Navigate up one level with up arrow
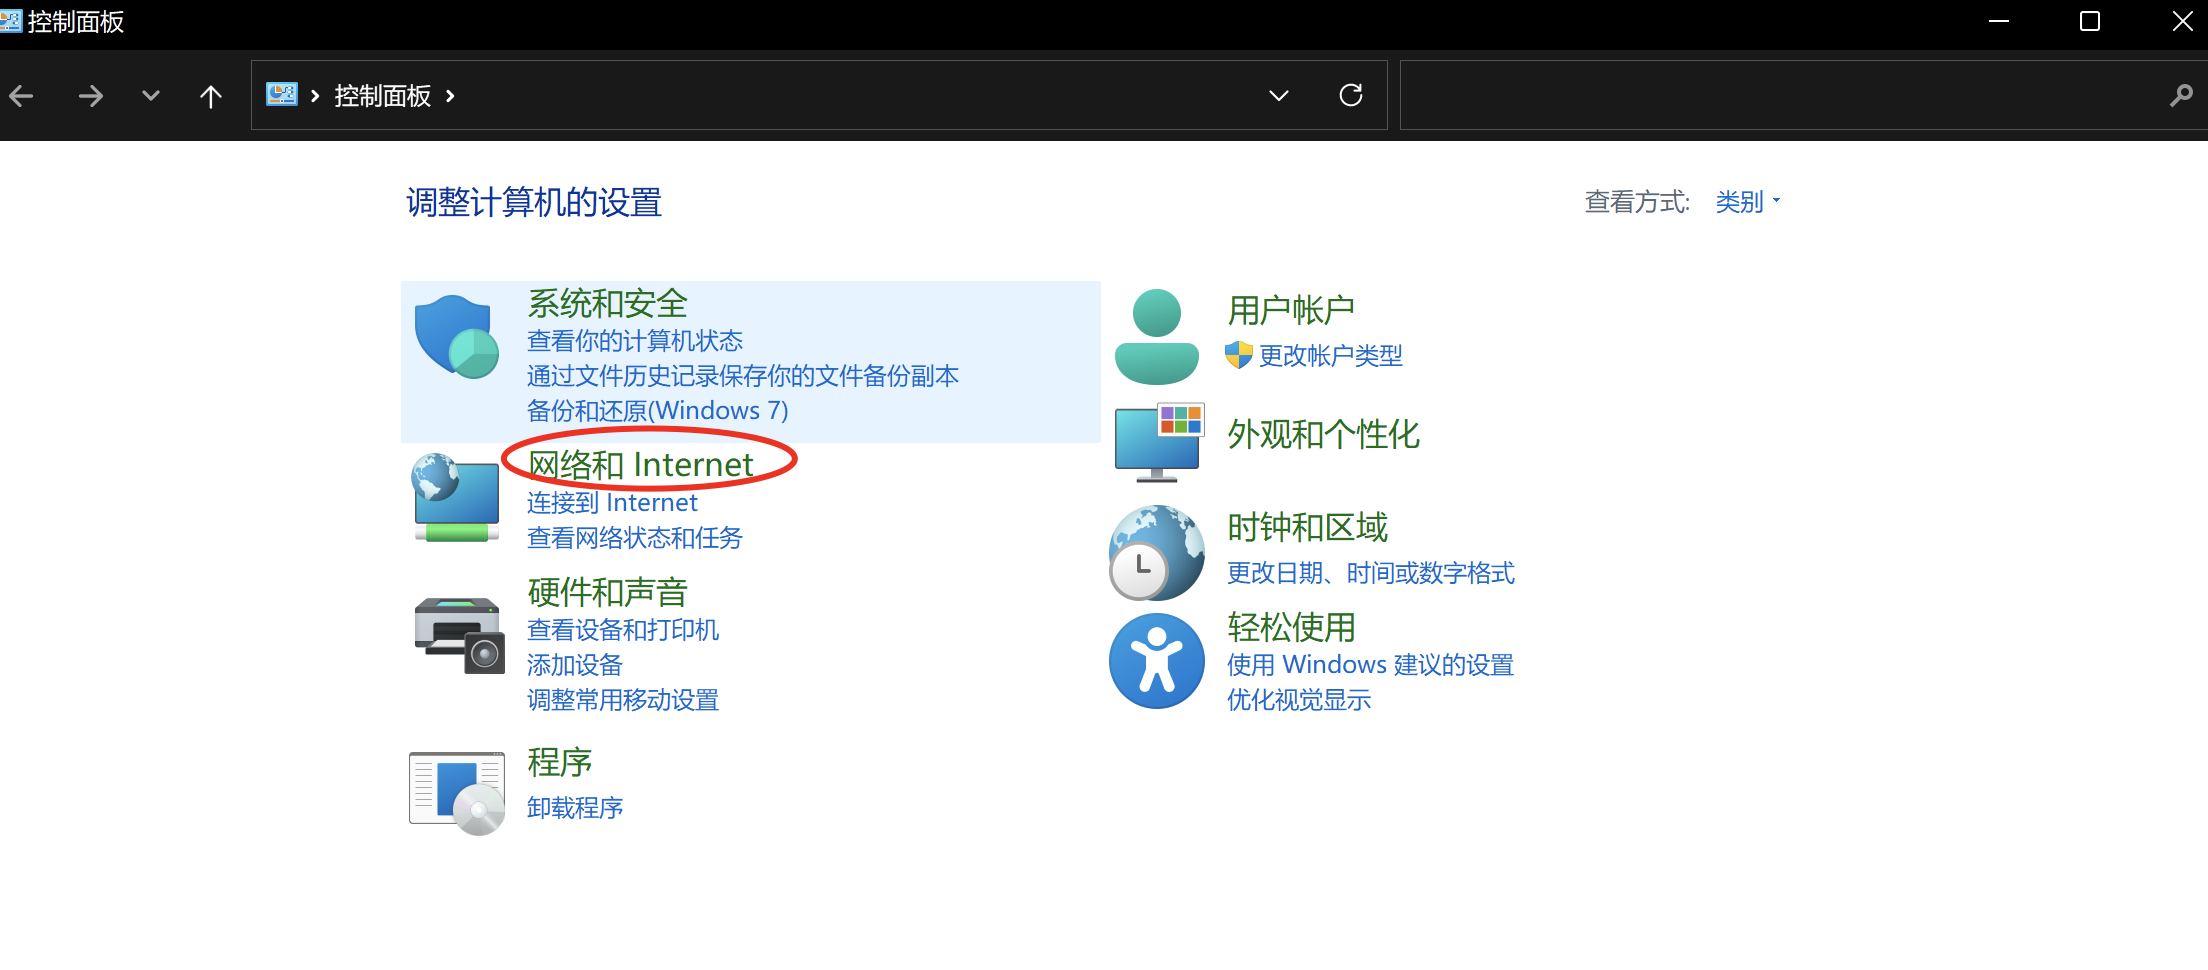The image size is (2208, 970). (210, 96)
